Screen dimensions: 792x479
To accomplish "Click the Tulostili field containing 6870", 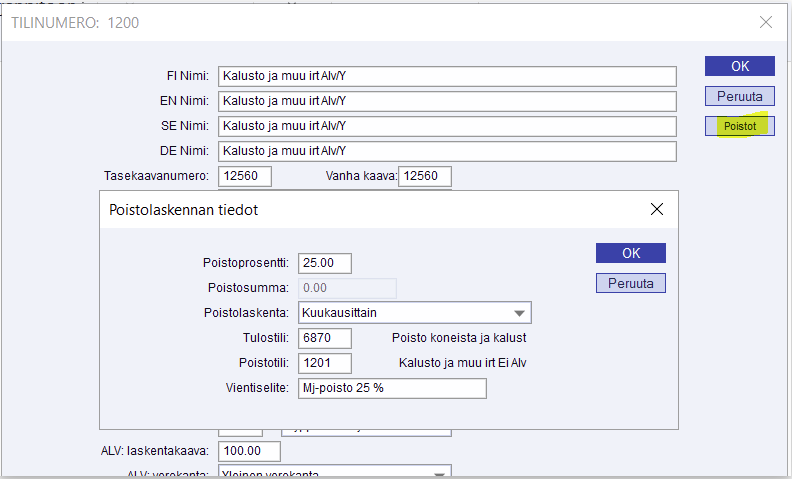I will (324, 338).
